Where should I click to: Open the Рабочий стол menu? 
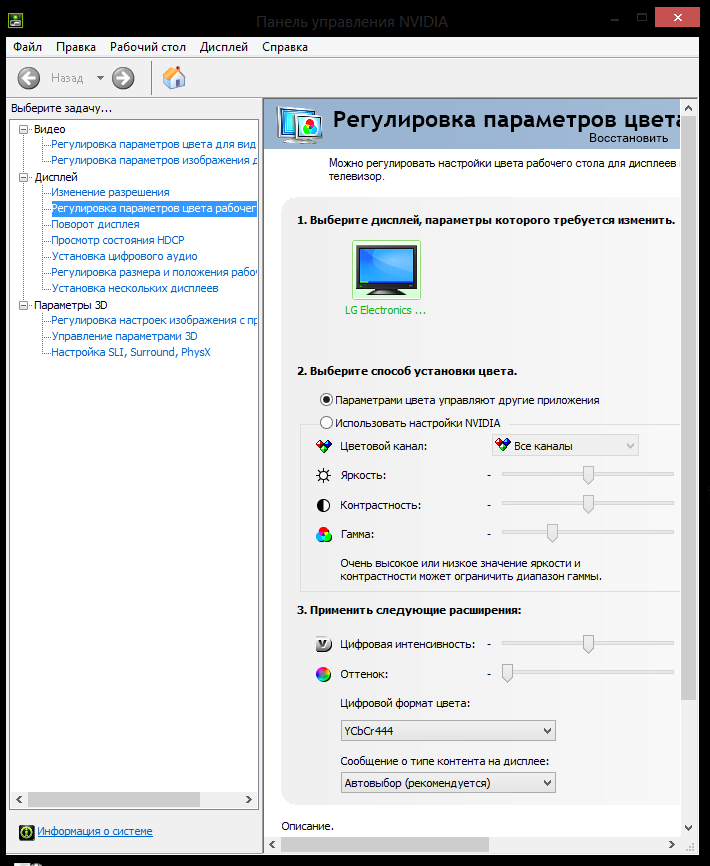(147, 47)
